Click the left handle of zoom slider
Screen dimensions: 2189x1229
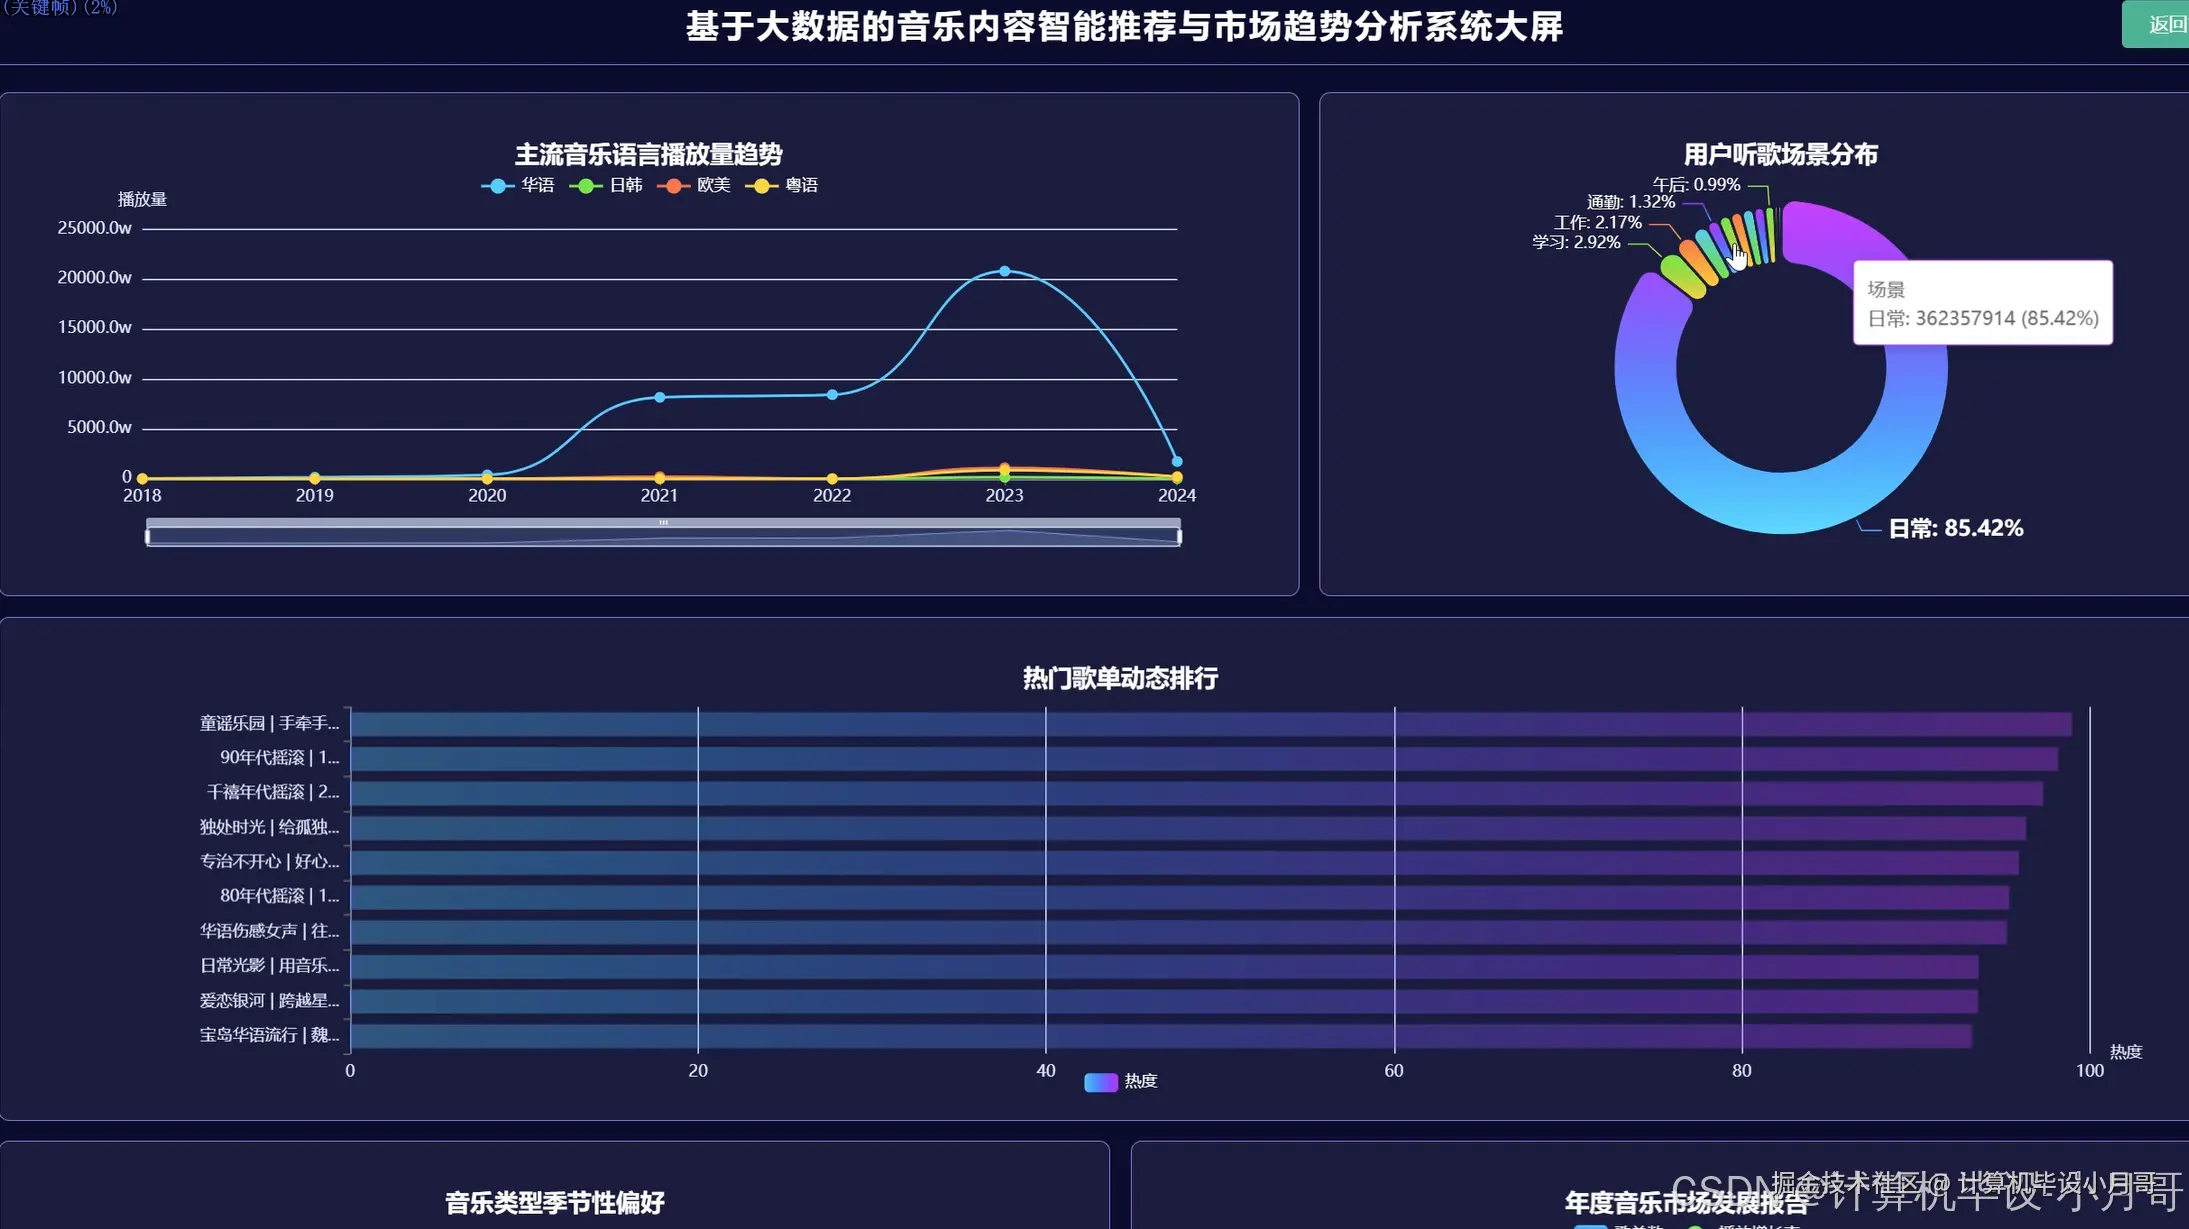point(148,536)
